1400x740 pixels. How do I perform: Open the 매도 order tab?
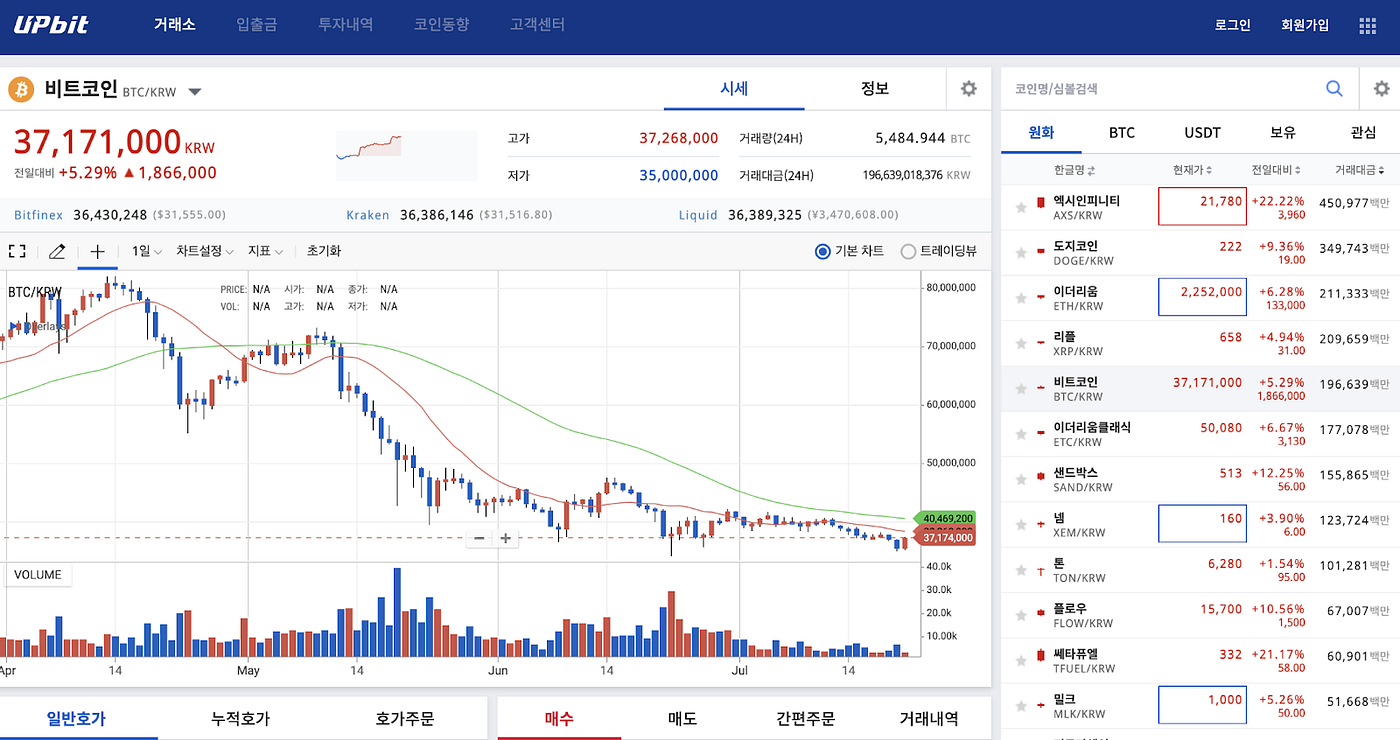[682, 718]
